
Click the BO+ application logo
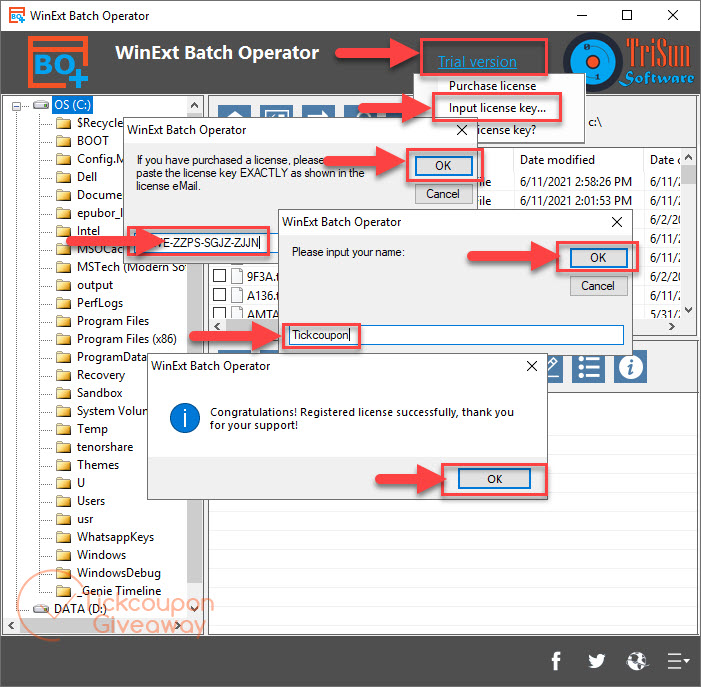[x=58, y=62]
